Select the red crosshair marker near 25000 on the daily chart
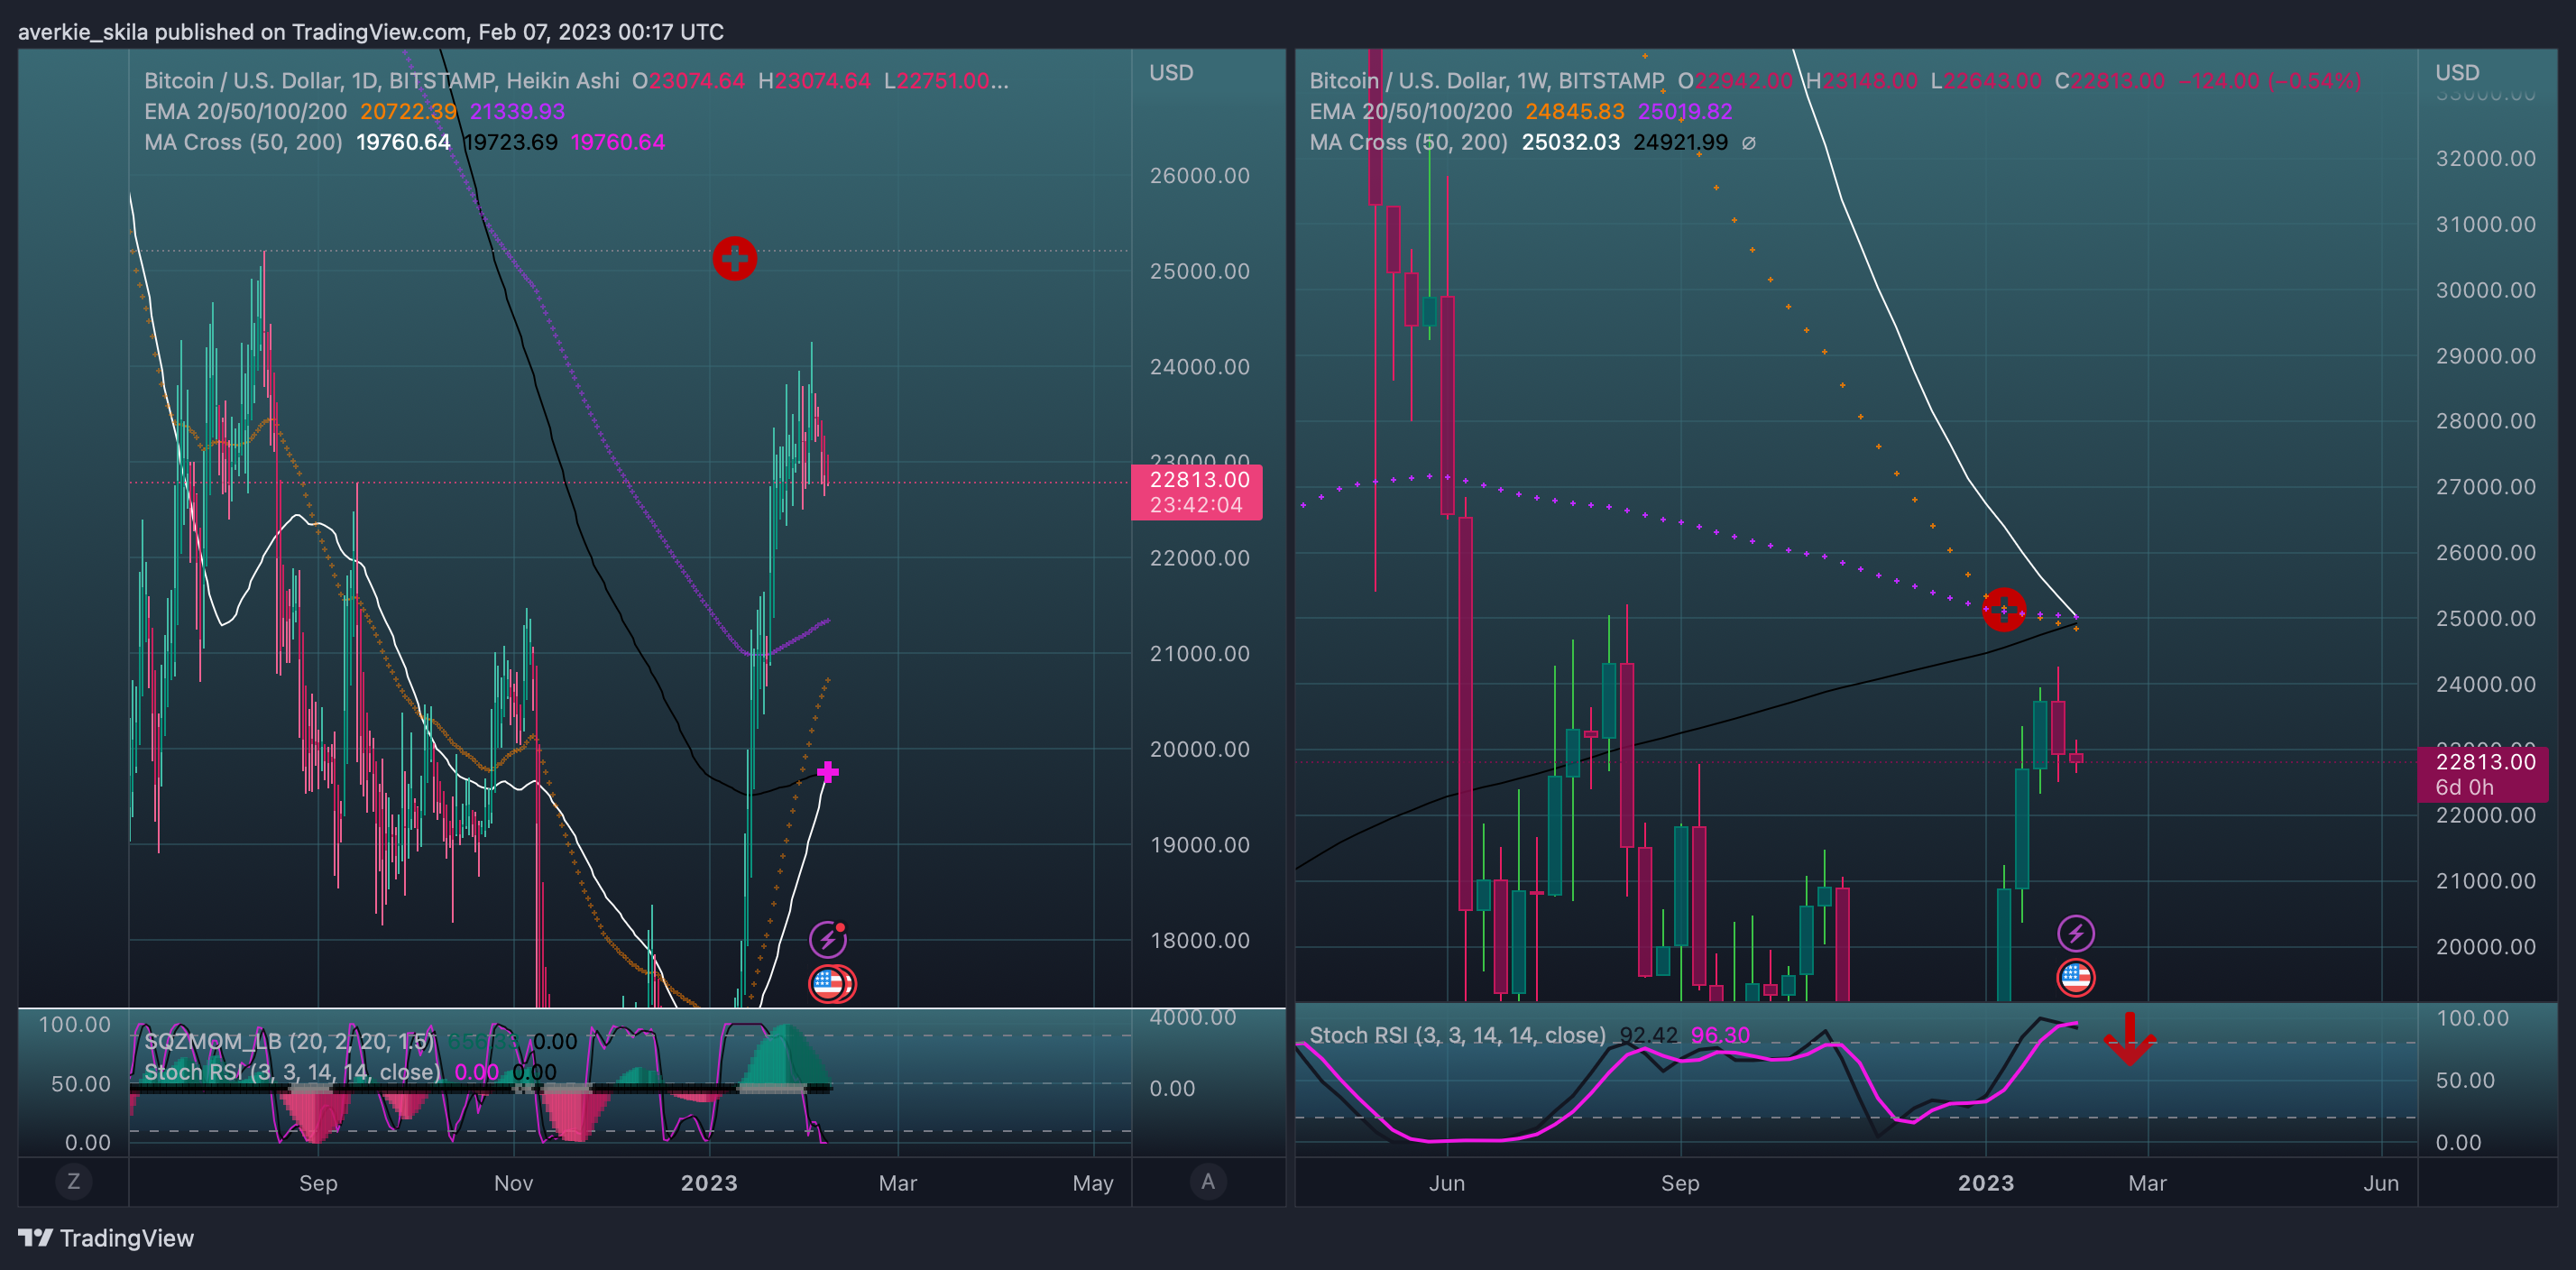This screenshot has width=2576, height=1270. [x=735, y=259]
